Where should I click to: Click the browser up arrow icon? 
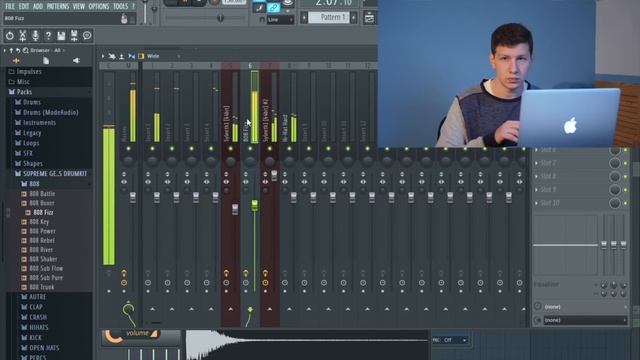11,50
